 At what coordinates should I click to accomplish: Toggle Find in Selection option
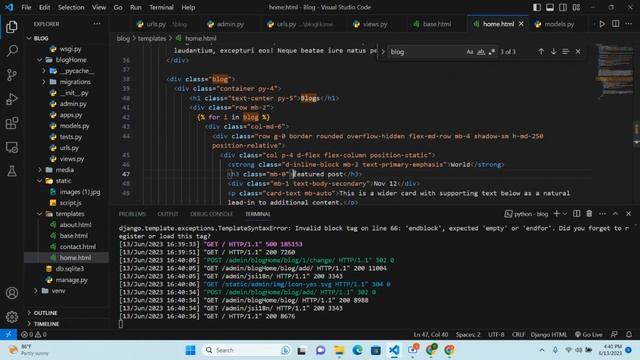pyautogui.click(x=565, y=51)
